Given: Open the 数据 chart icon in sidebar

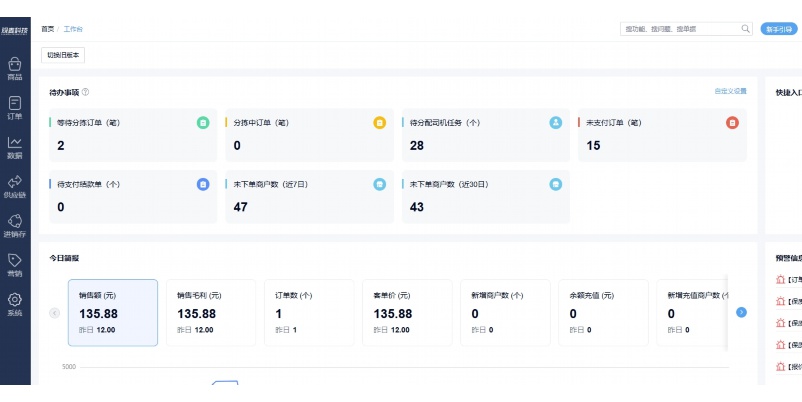Looking at the screenshot, I should click(15, 142).
